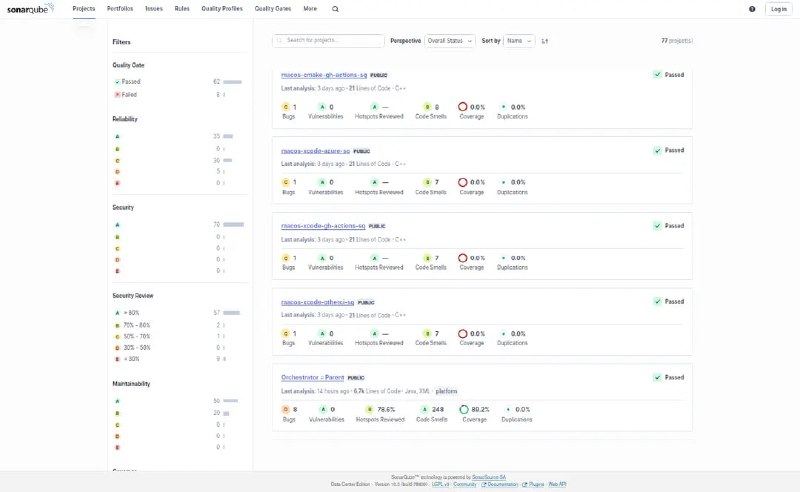The width and height of the screenshot is (800, 492).
Task: Go to the Projects tab
Action: (84, 9)
